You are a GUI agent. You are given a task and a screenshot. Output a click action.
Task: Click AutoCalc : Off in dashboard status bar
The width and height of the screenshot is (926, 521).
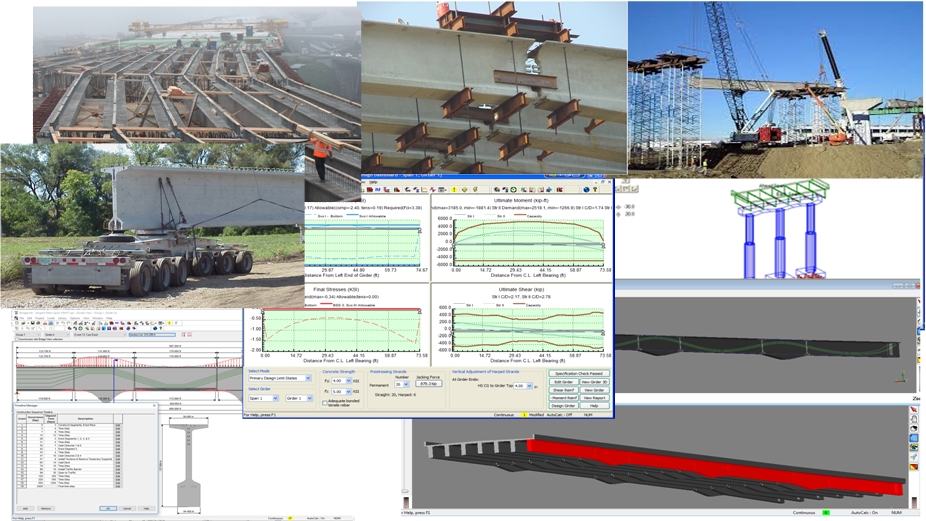tap(559, 415)
